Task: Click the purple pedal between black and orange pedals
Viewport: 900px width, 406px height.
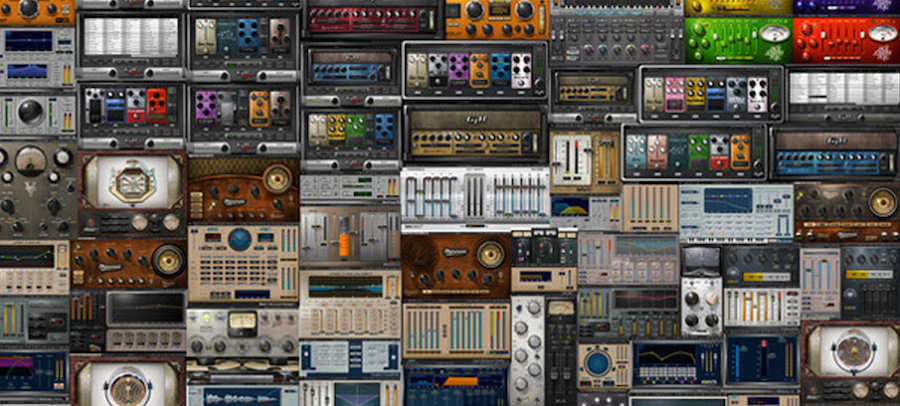Action: 458,70
